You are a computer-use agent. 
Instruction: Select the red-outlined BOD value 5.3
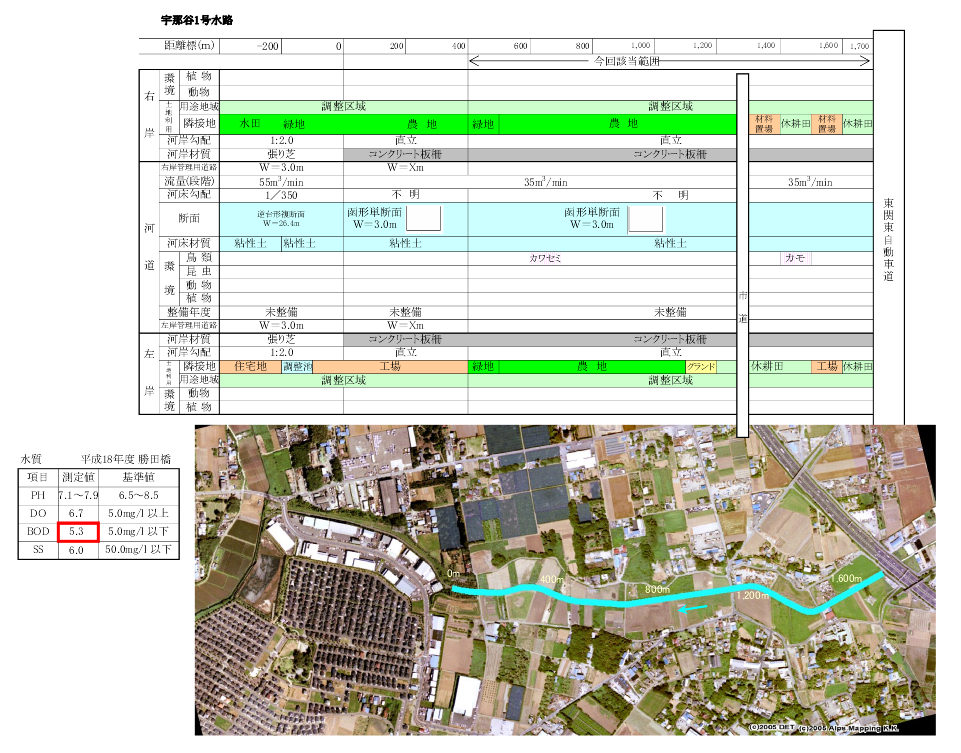click(77, 532)
